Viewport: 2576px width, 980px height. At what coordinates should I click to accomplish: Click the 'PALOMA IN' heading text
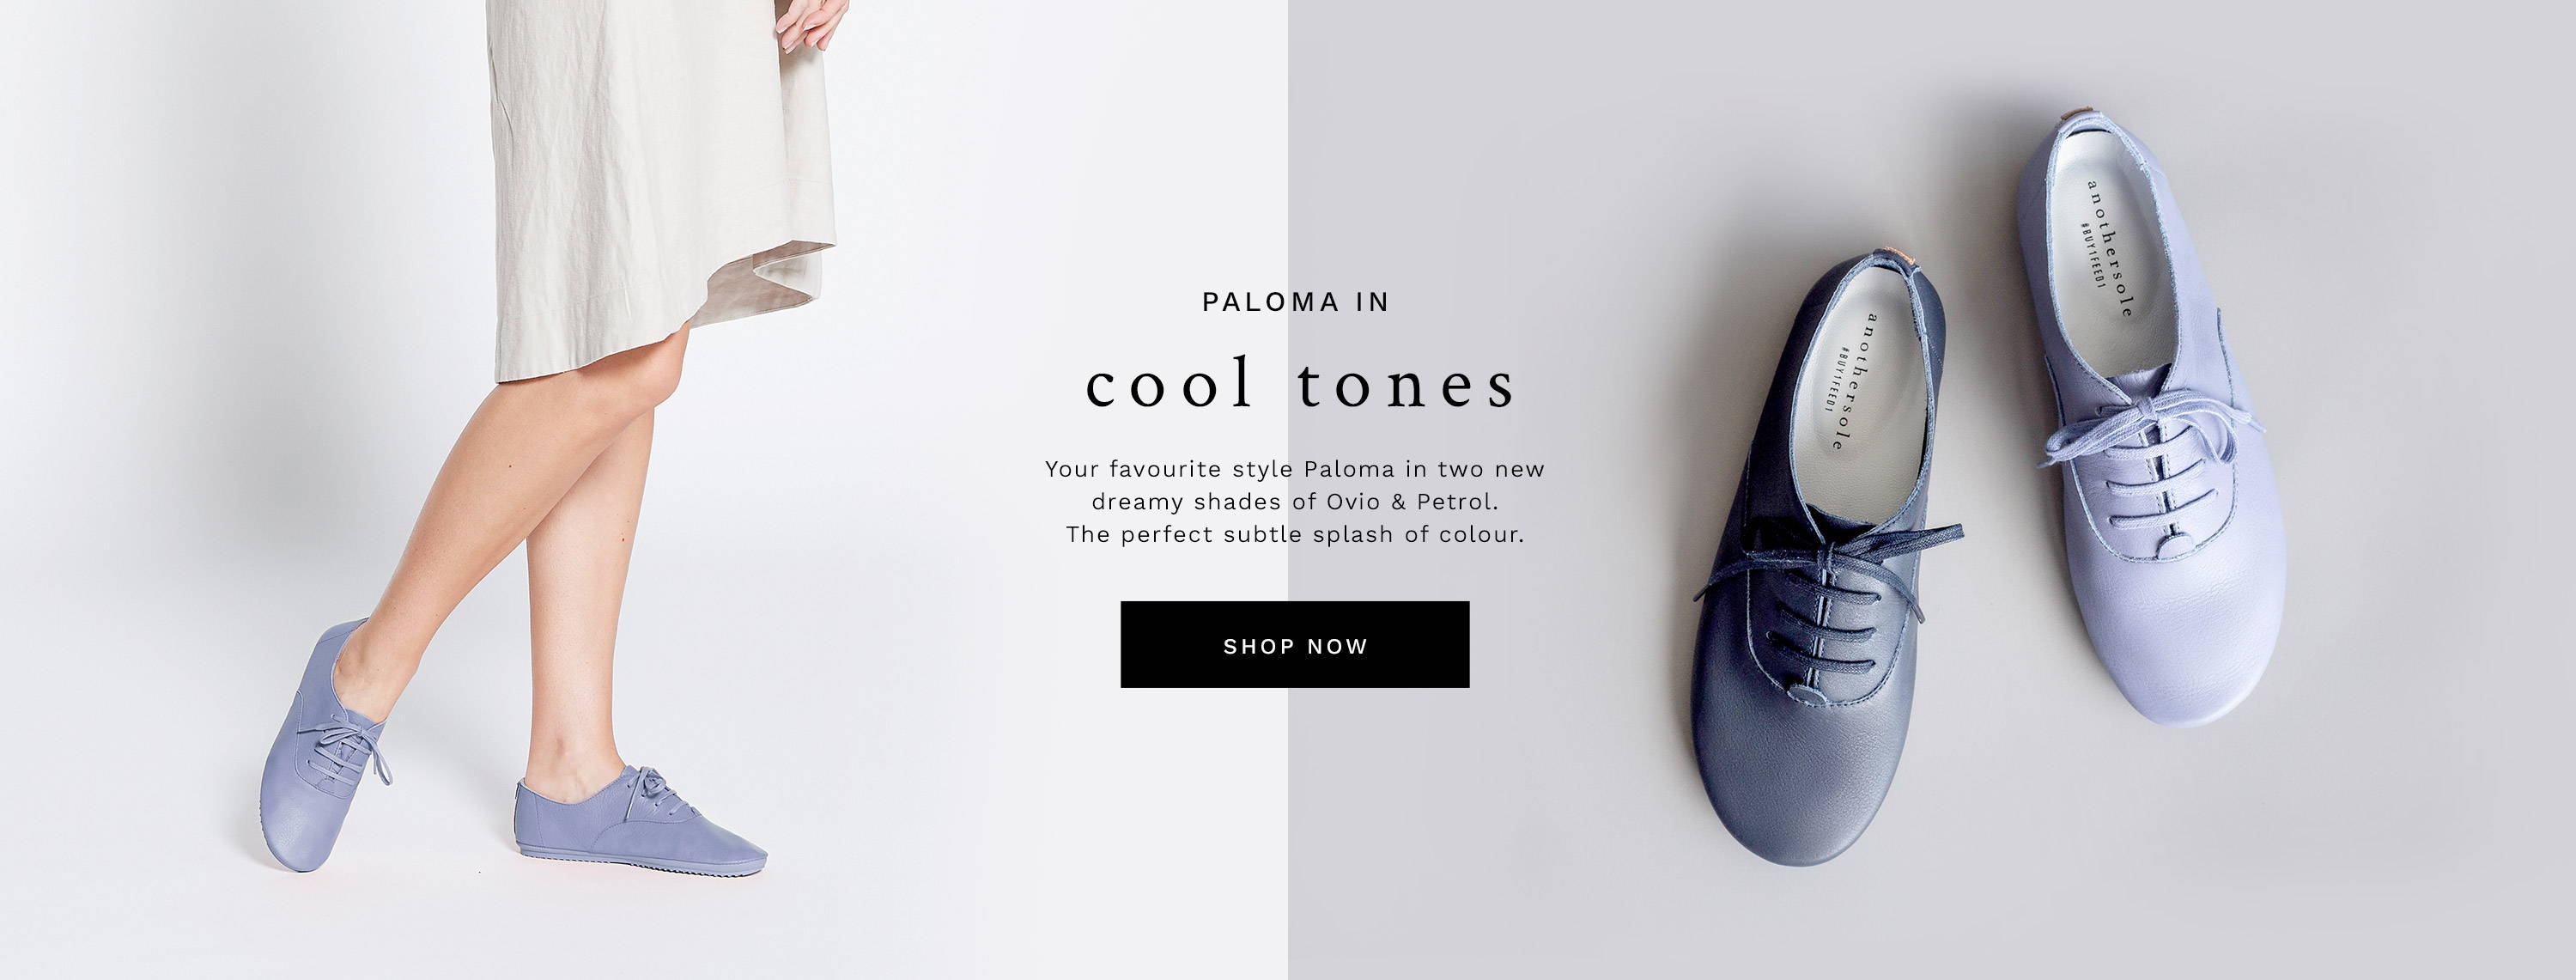1295,301
